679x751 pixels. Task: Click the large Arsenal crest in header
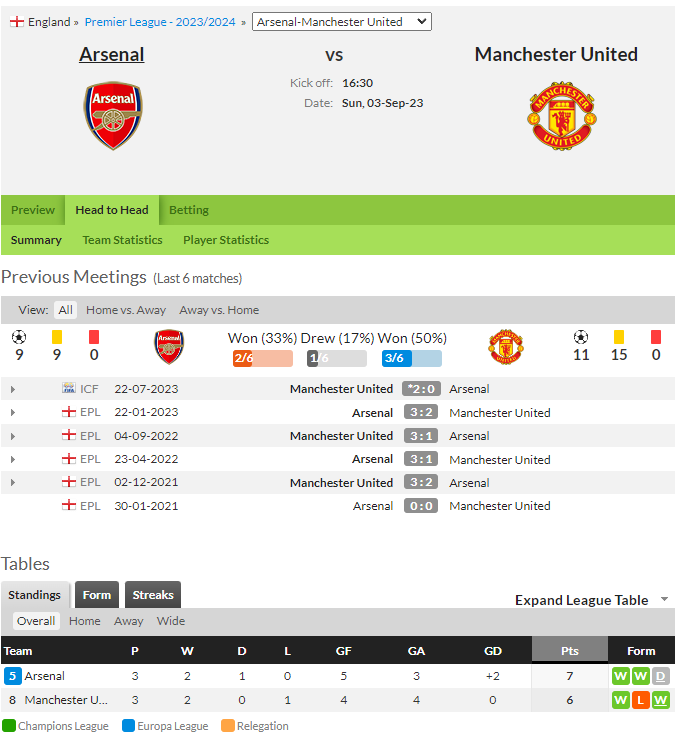[113, 115]
